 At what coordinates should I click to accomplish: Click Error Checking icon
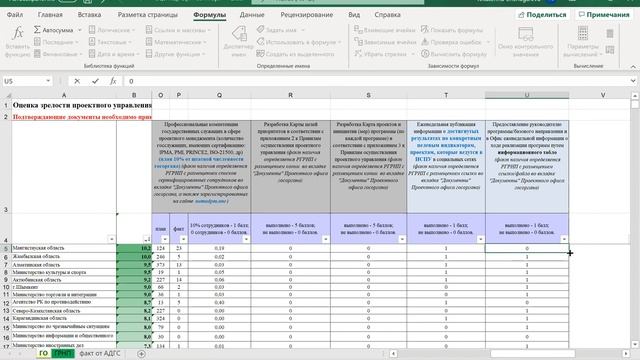[425, 42]
